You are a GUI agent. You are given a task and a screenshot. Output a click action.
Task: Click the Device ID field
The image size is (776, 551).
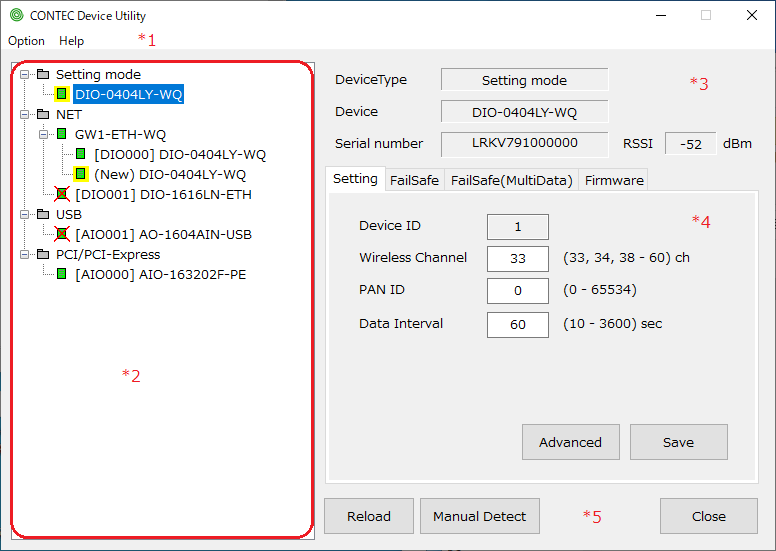(x=518, y=227)
